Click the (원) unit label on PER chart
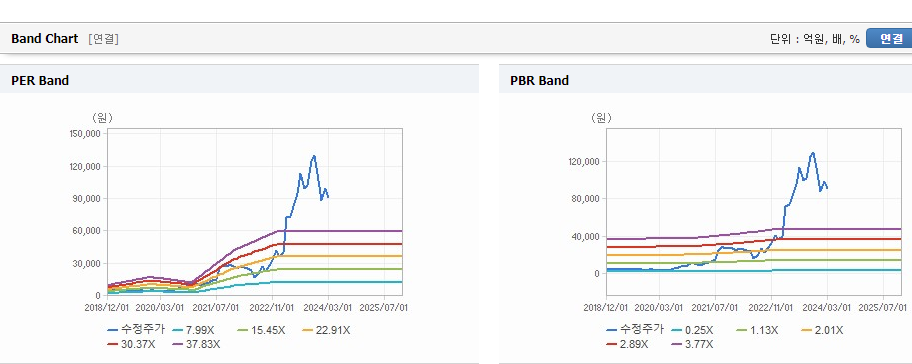The width and height of the screenshot is (912, 364). pyautogui.click(x=102, y=117)
